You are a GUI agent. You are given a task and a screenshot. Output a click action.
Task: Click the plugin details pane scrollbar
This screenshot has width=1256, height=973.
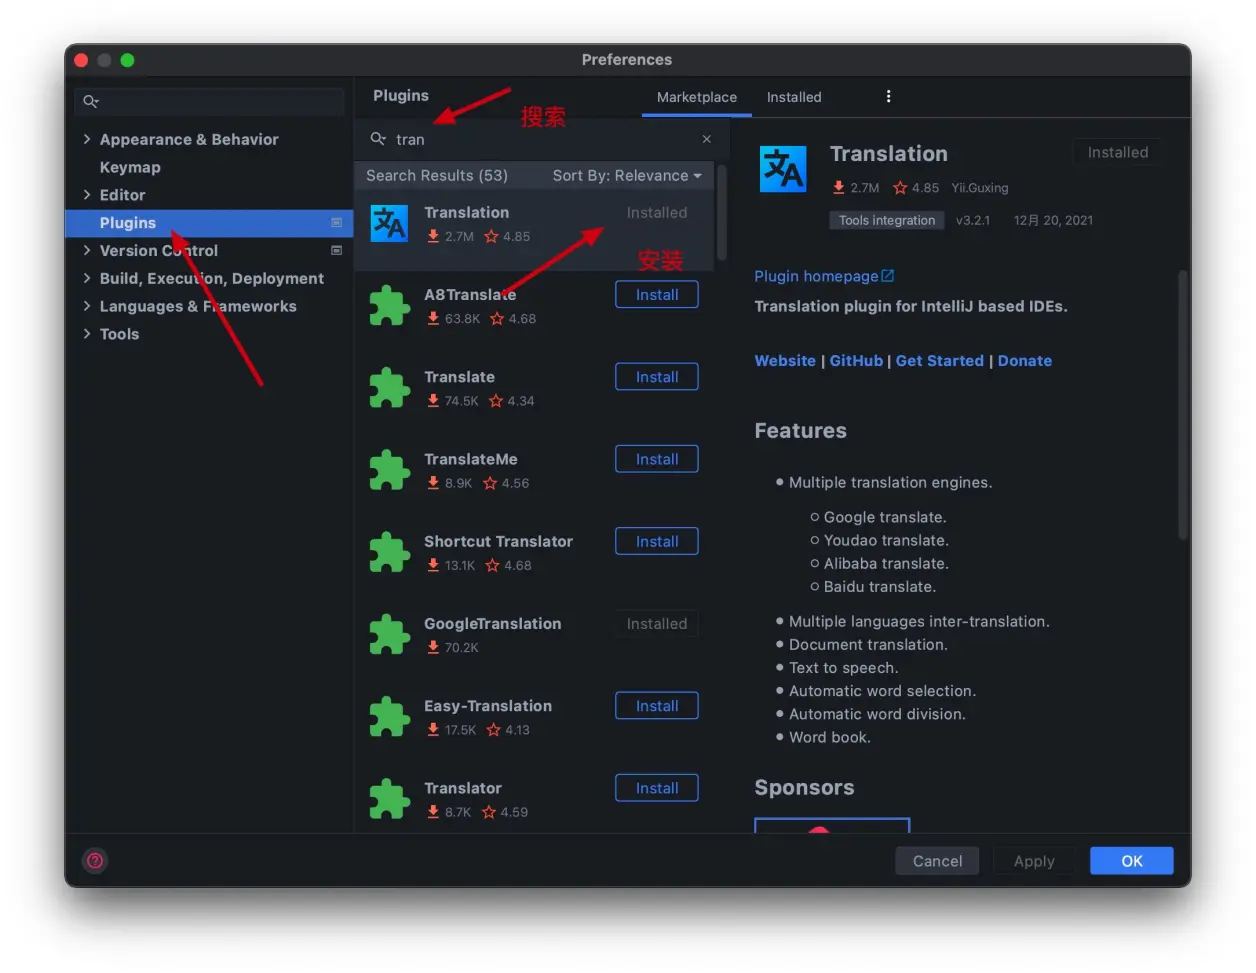click(x=1183, y=405)
